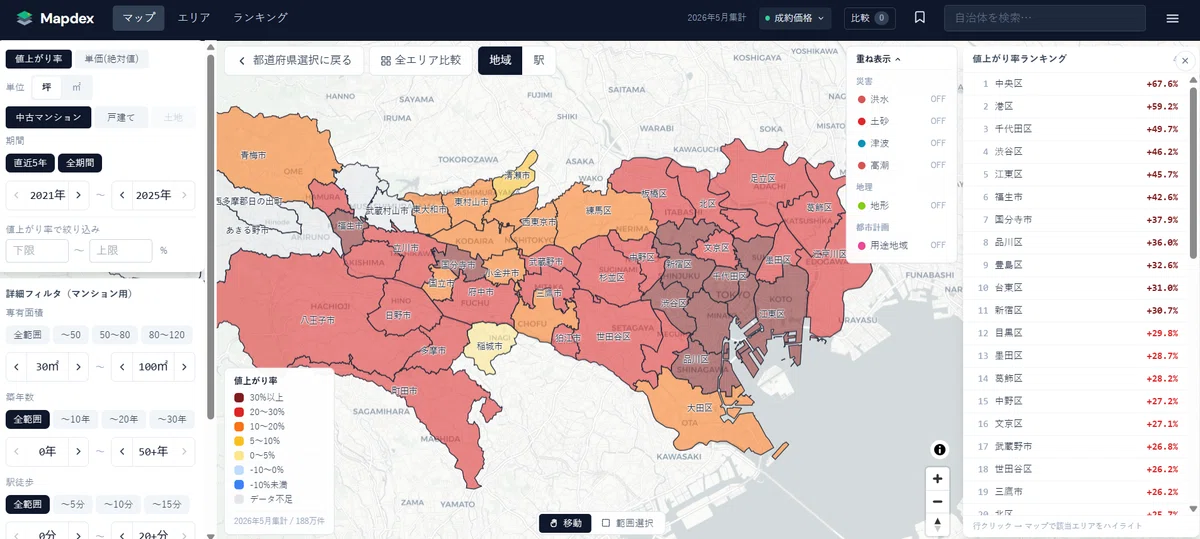
Task: Zoom out with the minus button
Action: pyautogui.click(x=937, y=501)
